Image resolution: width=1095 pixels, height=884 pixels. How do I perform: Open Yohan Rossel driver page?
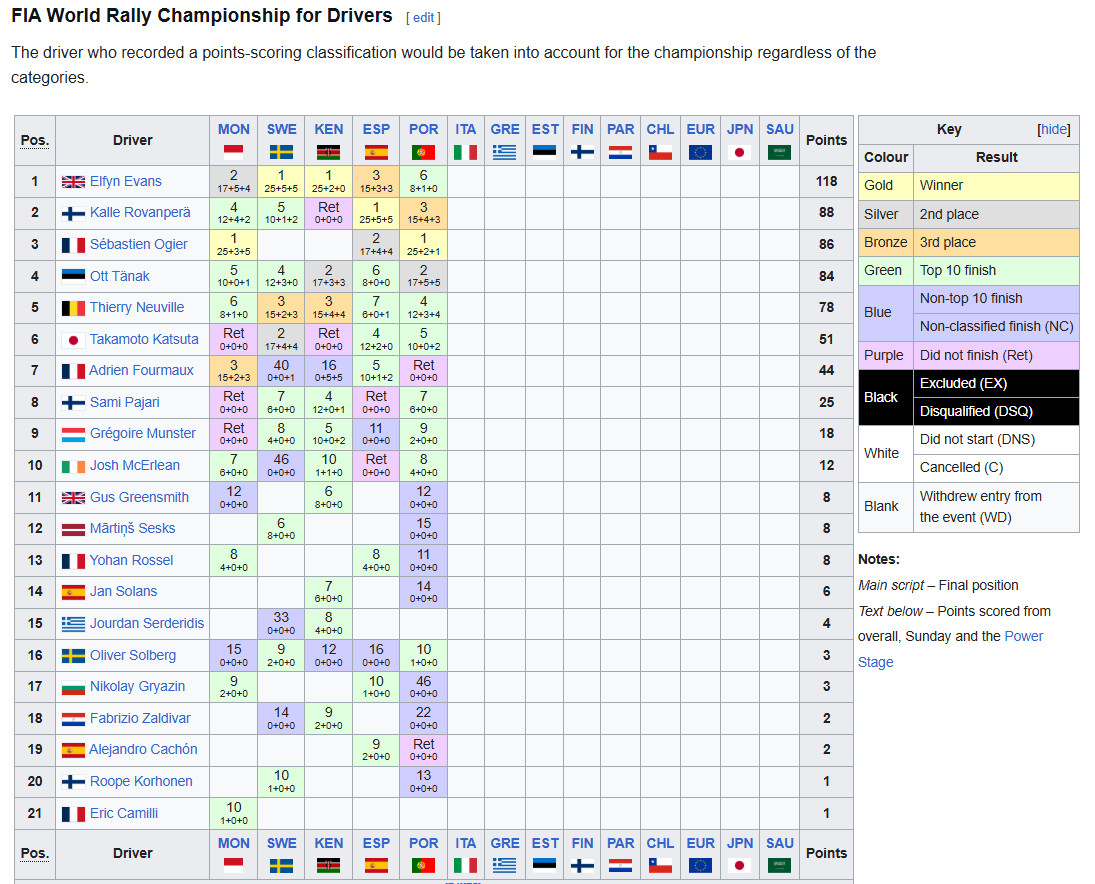click(131, 560)
